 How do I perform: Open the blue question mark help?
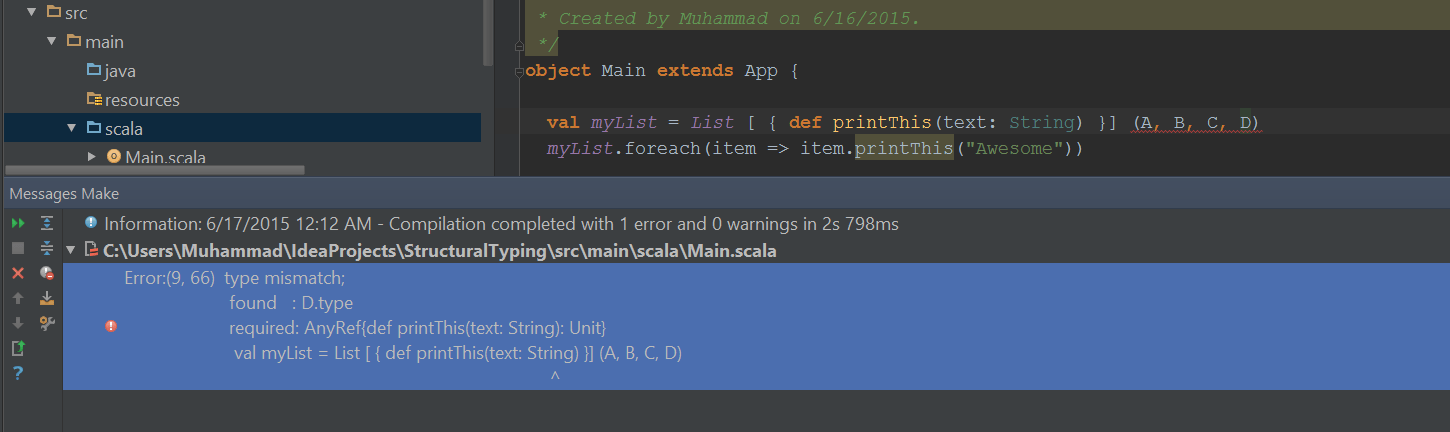point(18,373)
